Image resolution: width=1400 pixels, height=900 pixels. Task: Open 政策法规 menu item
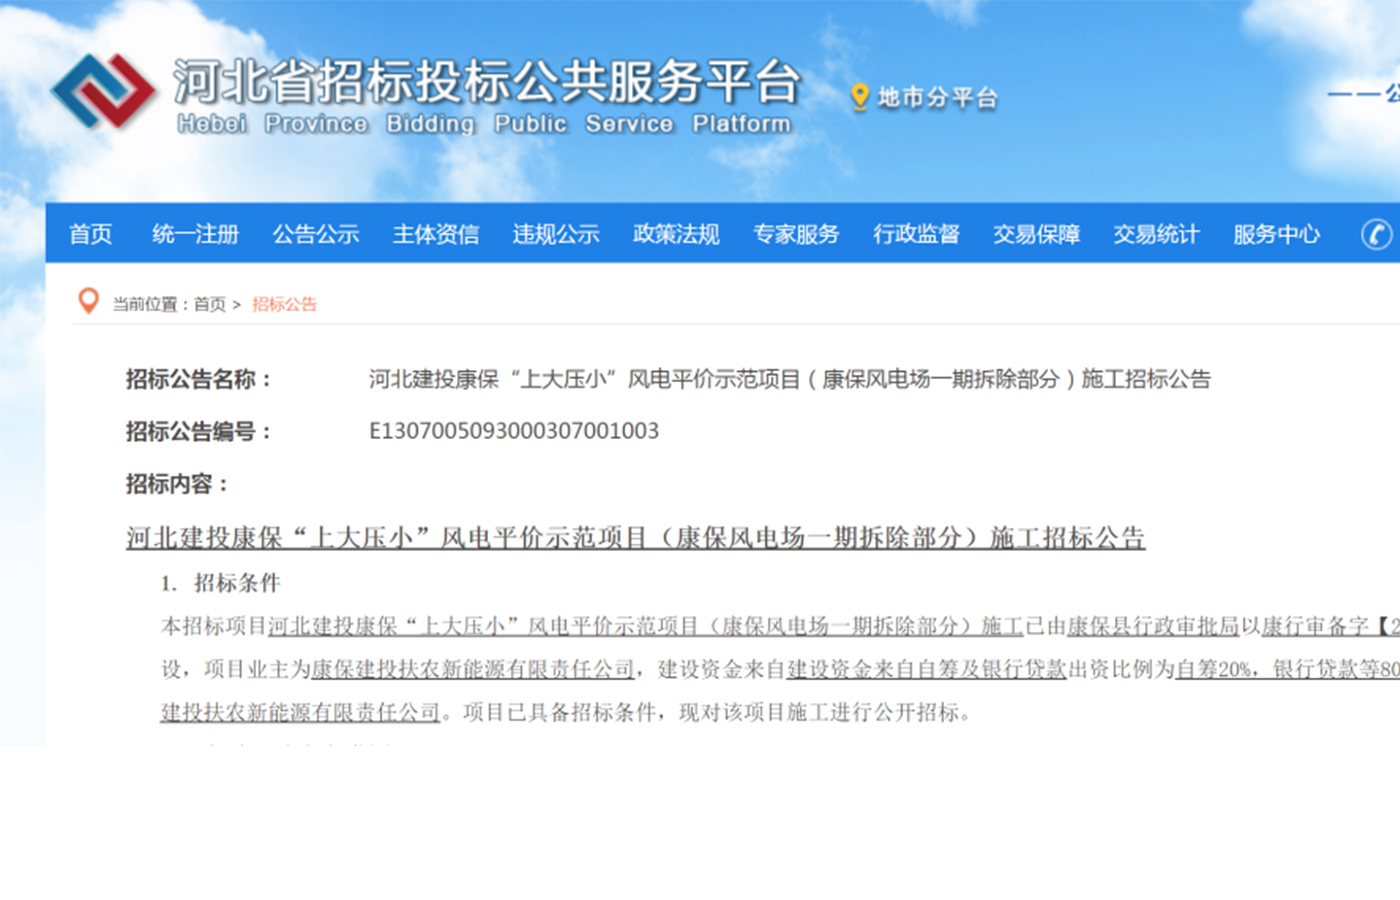[x=676, y=234]
